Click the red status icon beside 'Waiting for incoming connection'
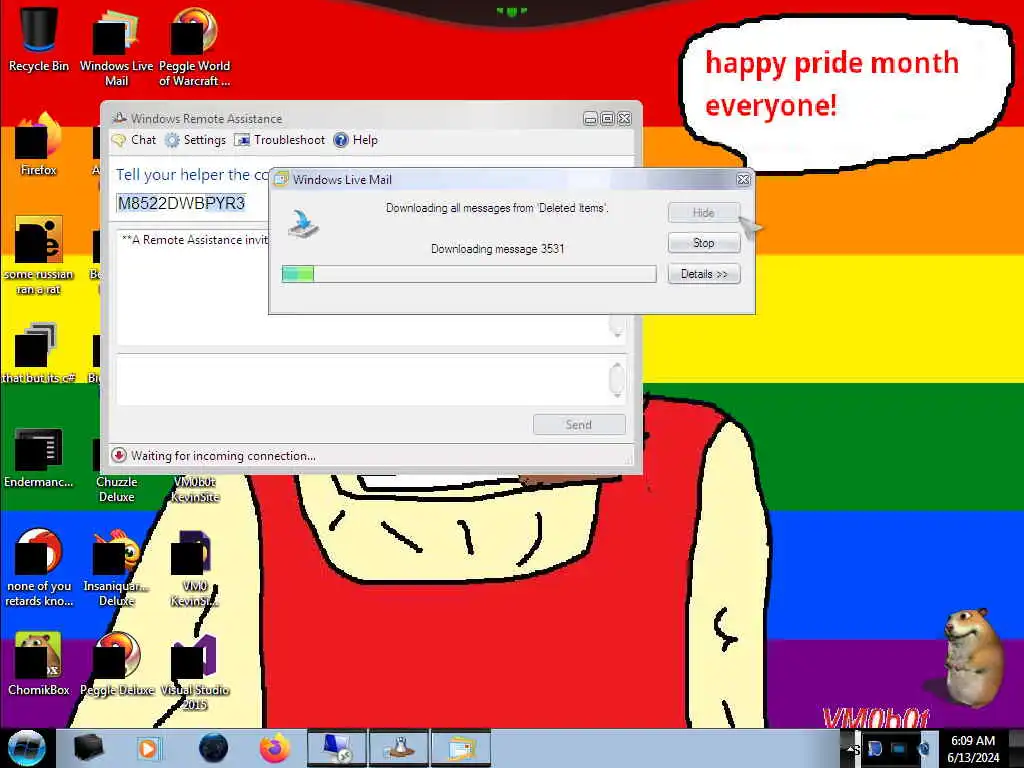The image size is (1024, 768). tap(118, 455)
